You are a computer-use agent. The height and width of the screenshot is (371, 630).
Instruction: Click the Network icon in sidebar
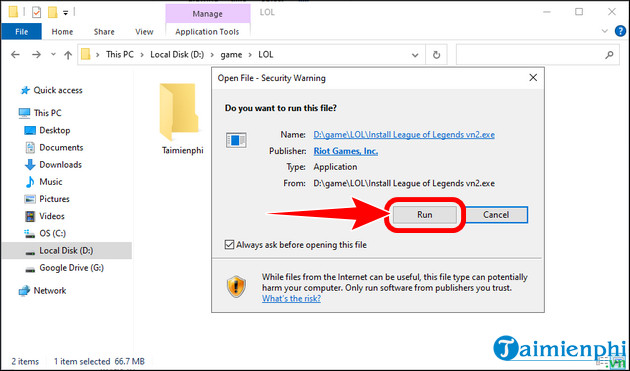point(24,291)
